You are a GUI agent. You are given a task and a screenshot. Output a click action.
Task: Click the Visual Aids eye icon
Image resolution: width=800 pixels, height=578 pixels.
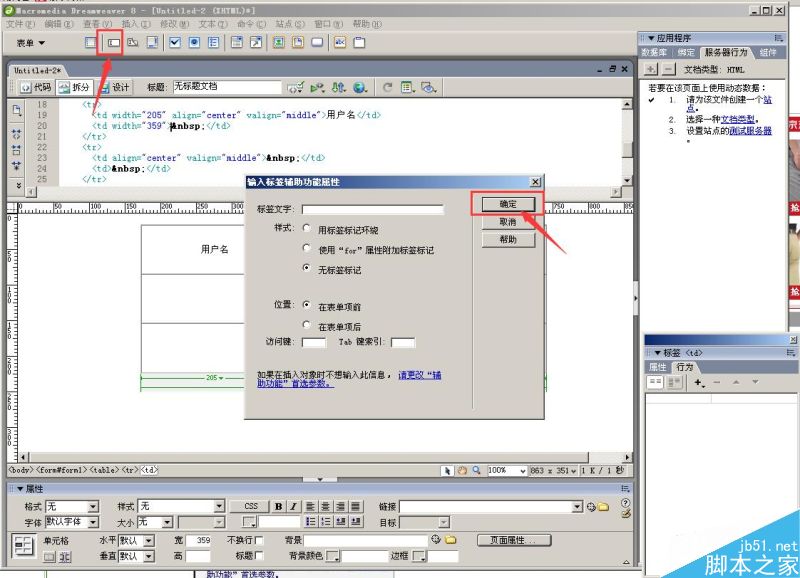click(429, 88)
